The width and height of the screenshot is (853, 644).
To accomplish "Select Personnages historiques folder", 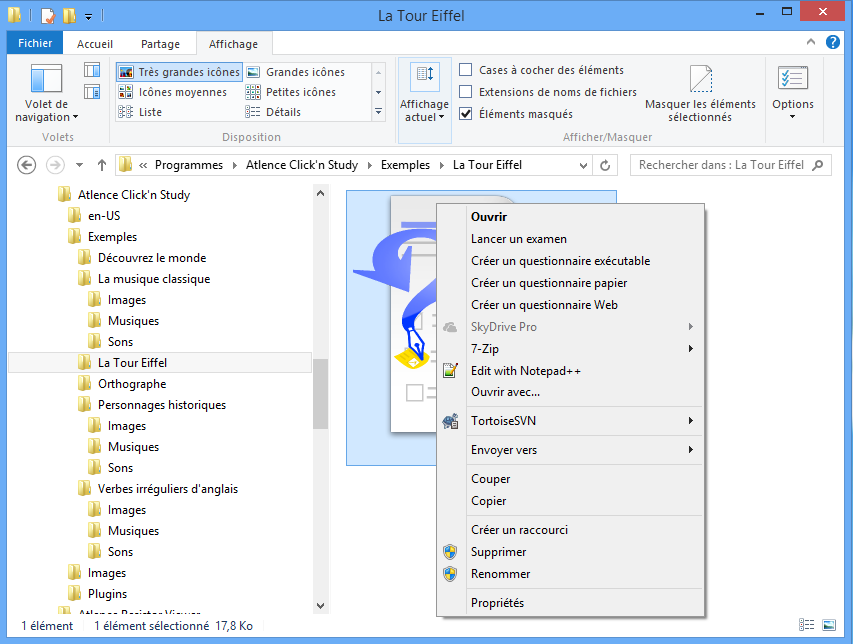I will (x=162, y=405).
